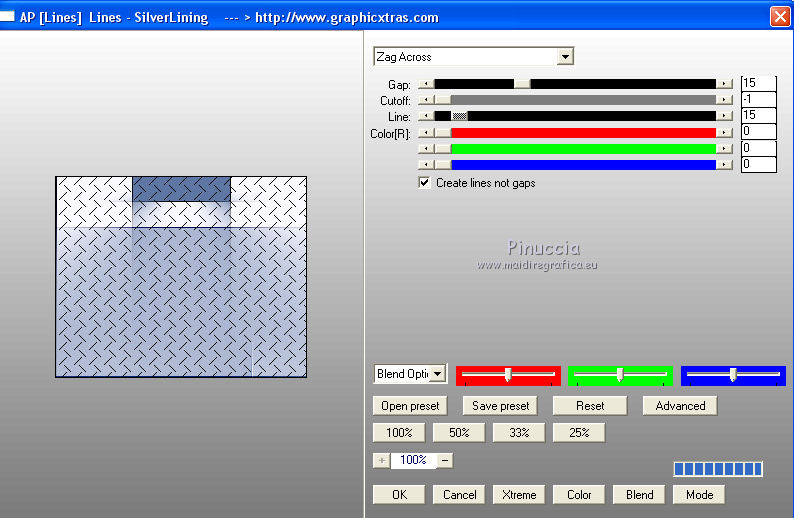This screenshot has height=518, width=794.
Task: Click left arrow of green color slider
Action: (x=426, y=149)
